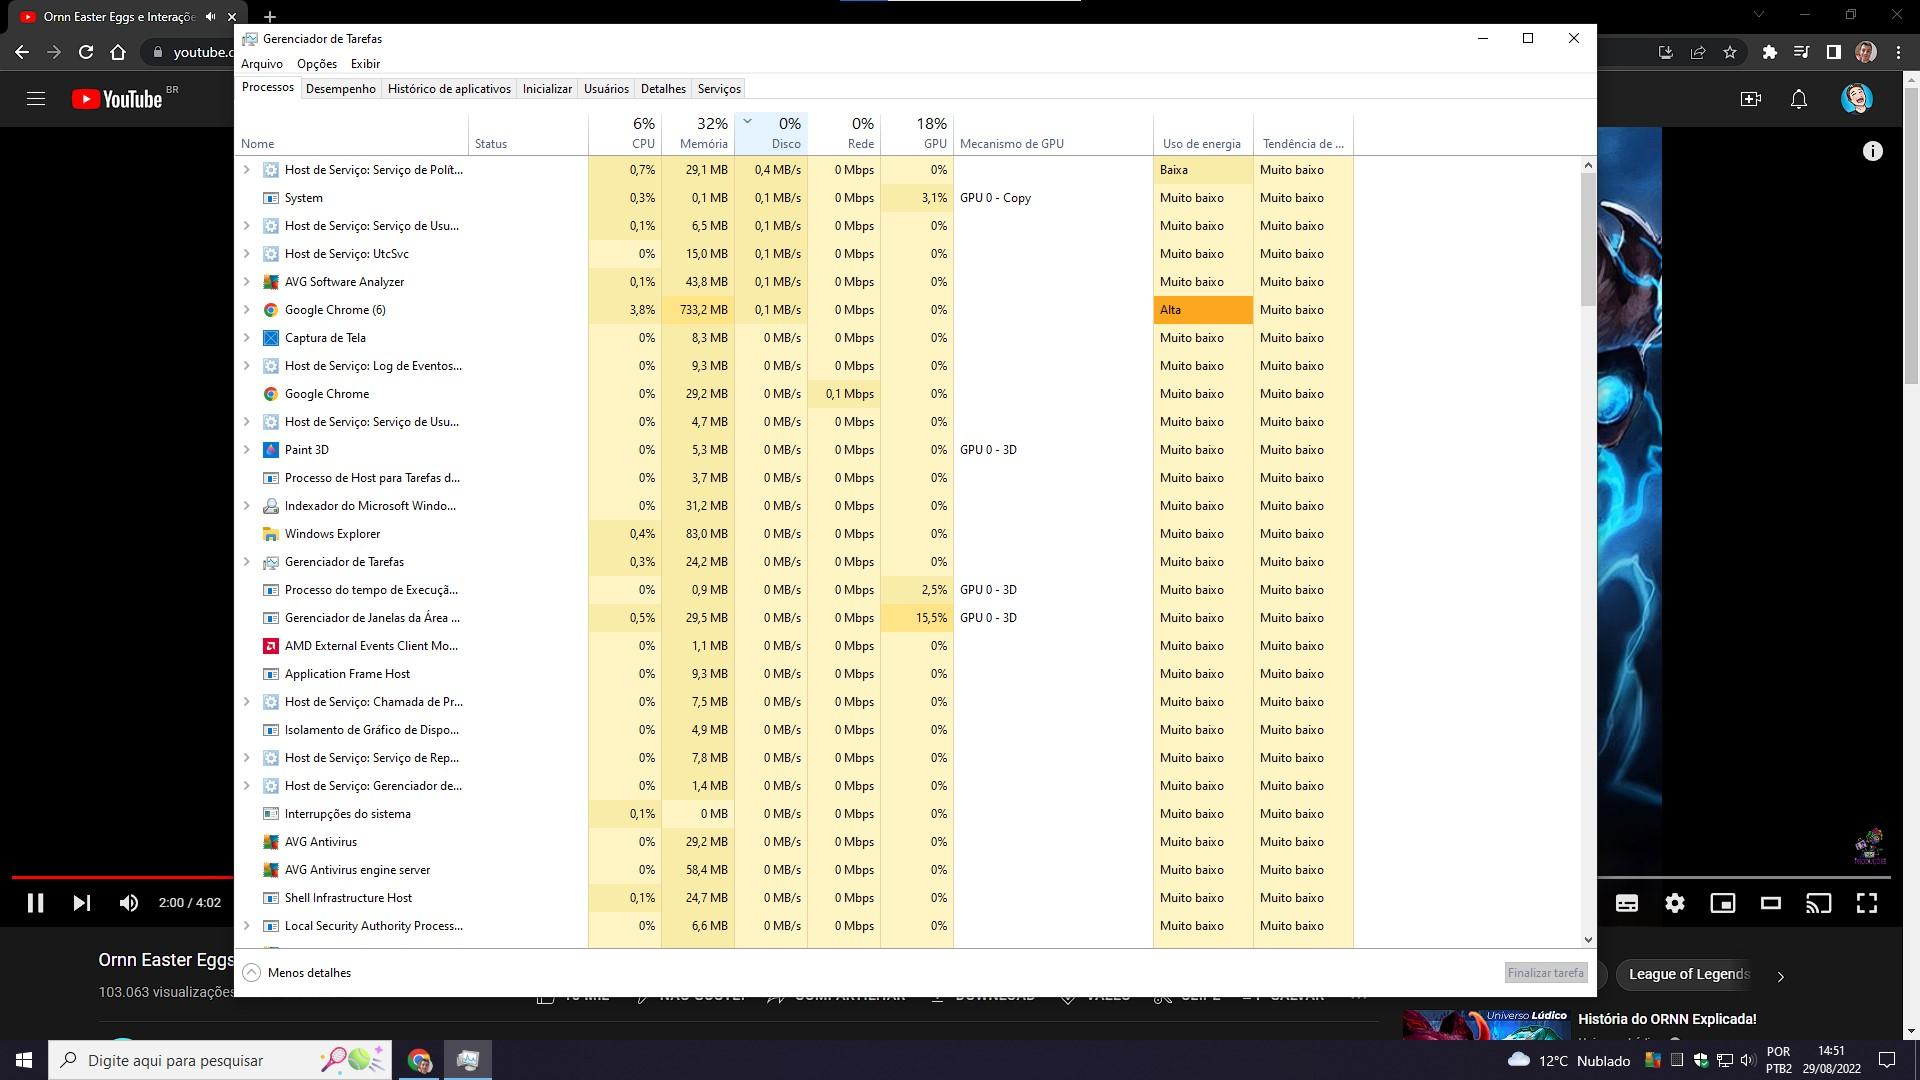The height and width of the screenshot is (1080, 1920).
Task: Click the AVG Antivirus engine server icon
Action: coord(270,870)
